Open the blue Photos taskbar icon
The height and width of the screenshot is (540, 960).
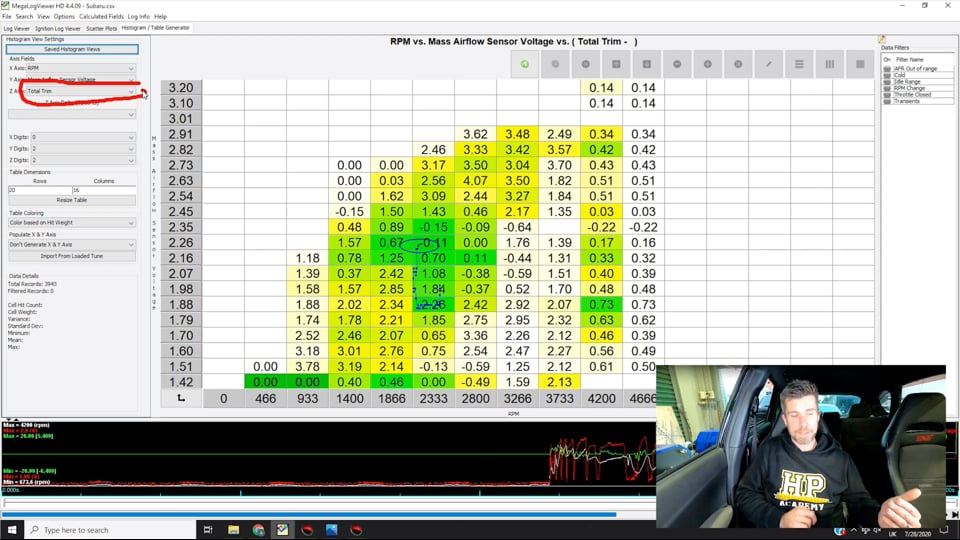click(331, 530)
